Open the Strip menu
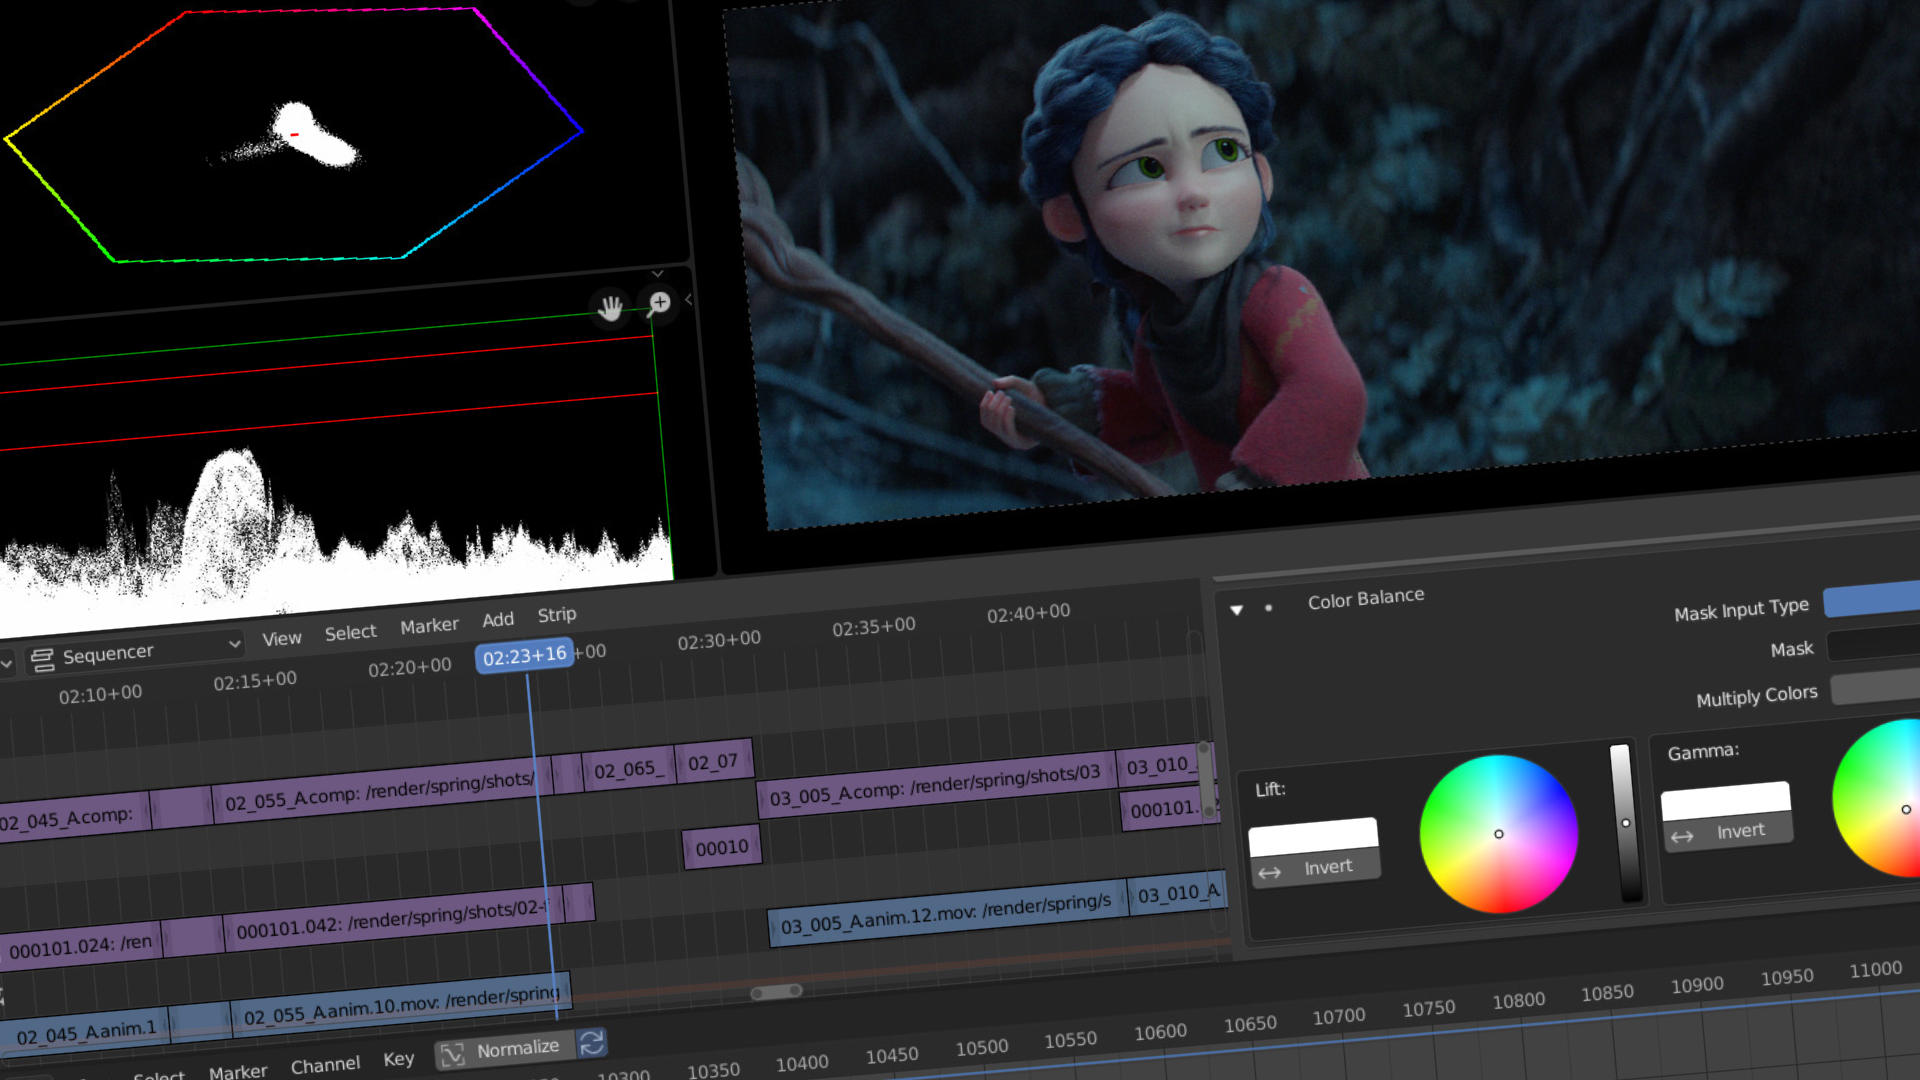Image resolution: width=1920 pixels, height=1080 pixels. click(556, 614)
